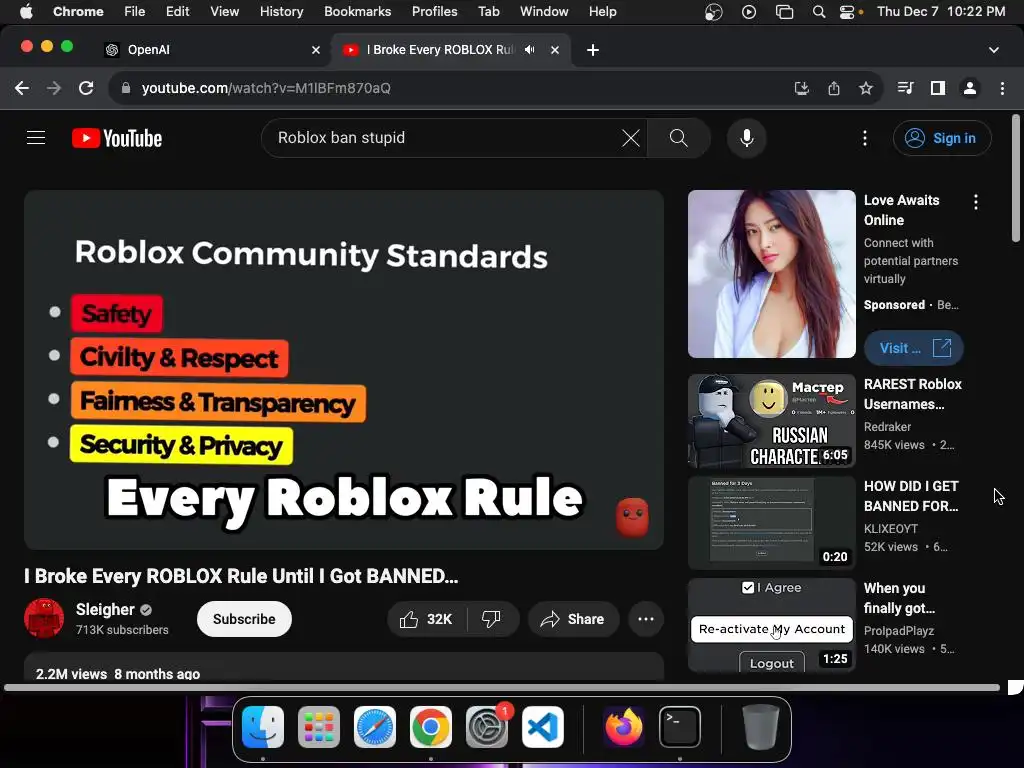Screen dimensions: 1024x768
Task: Go forward with browser forward arrow
Action: pyautogui.click(x=54, y=88)
